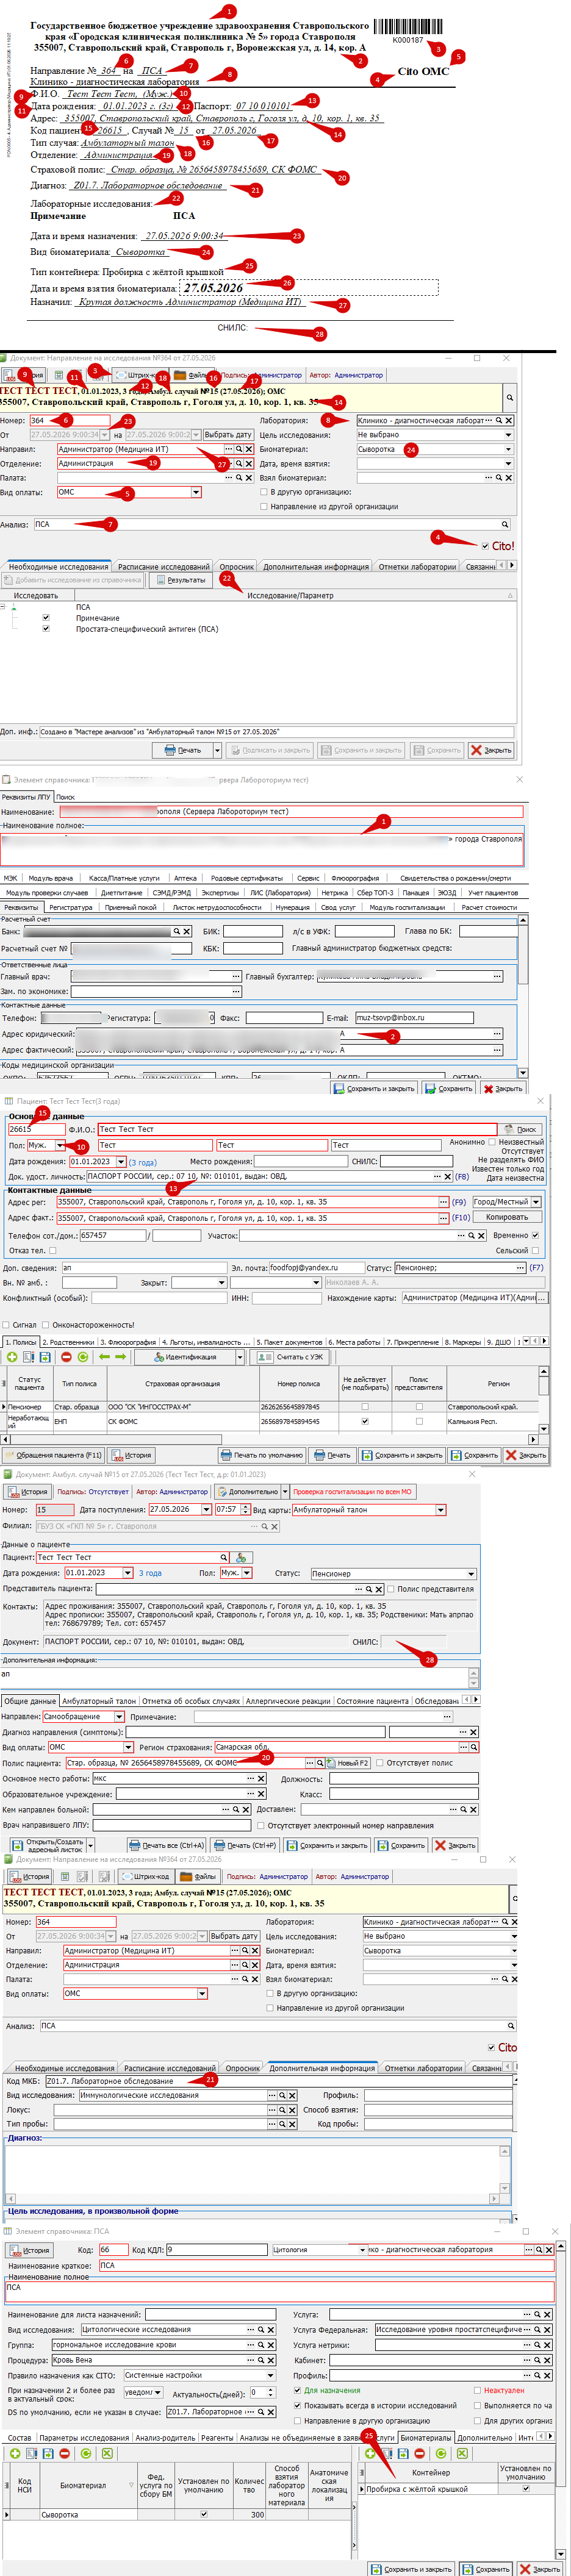The height and width of the screenshot is (2576, 571).
Task: Toggle Для назначения in the ПСА window
Action: click(298, 2390)
